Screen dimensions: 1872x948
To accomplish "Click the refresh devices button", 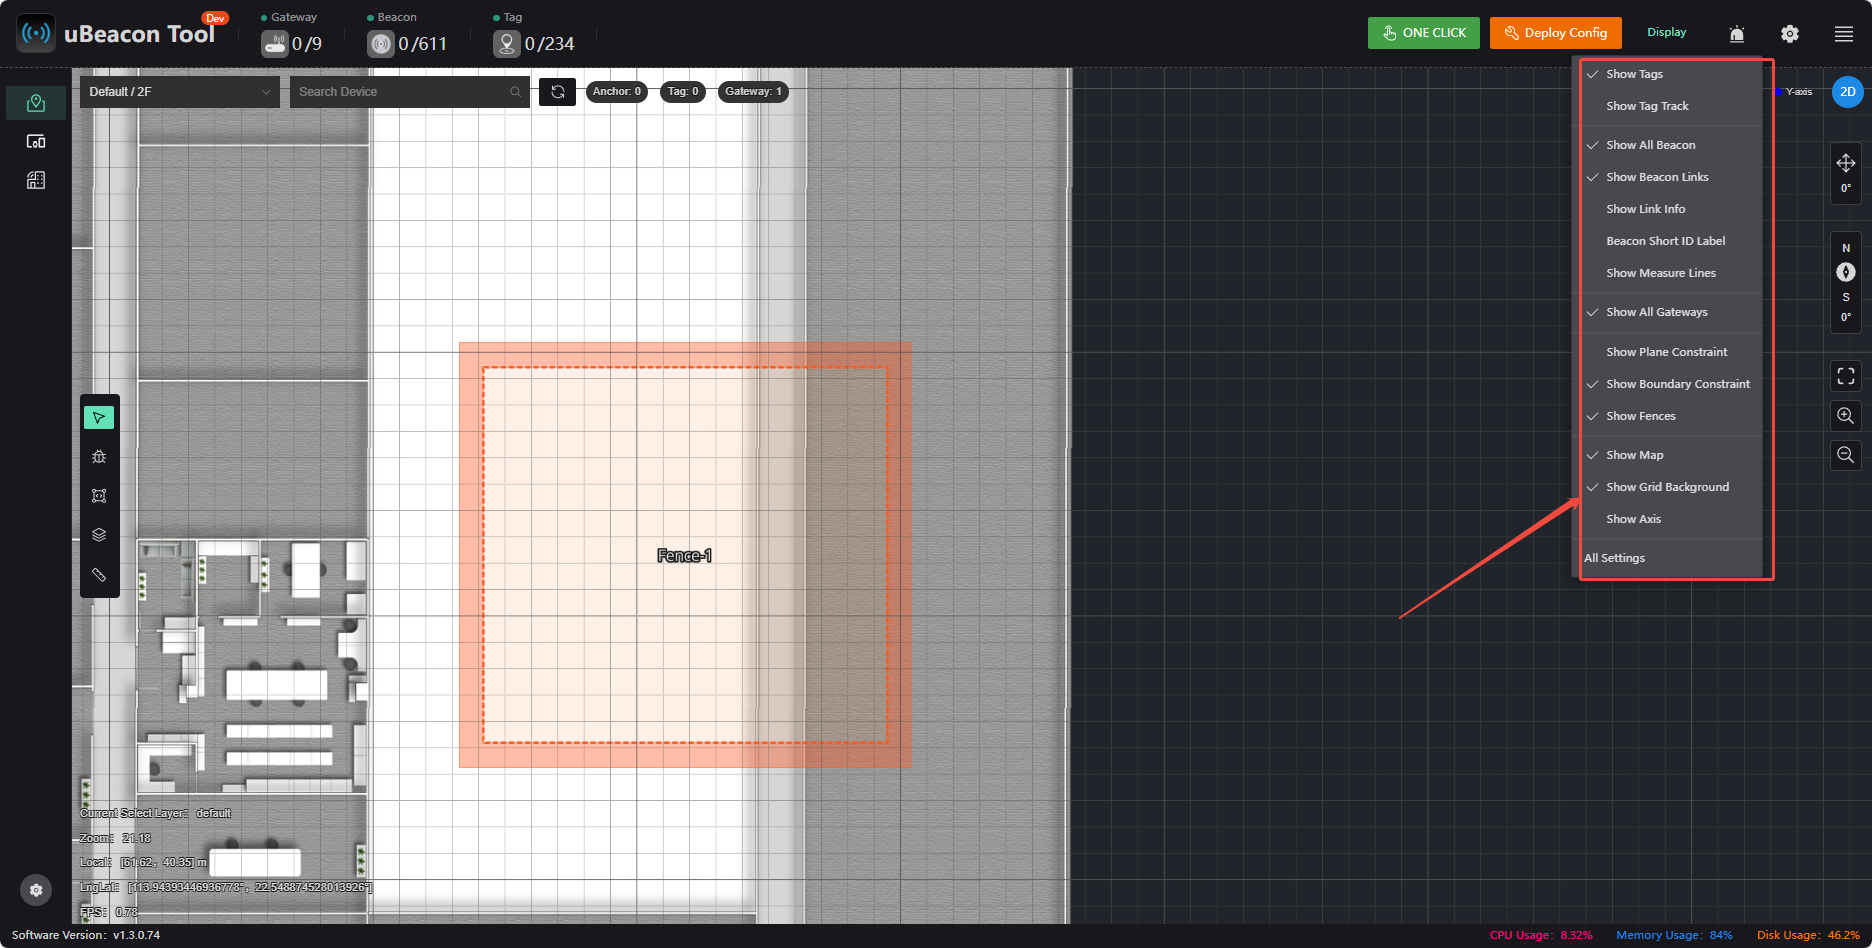I will tap(558, 92).
